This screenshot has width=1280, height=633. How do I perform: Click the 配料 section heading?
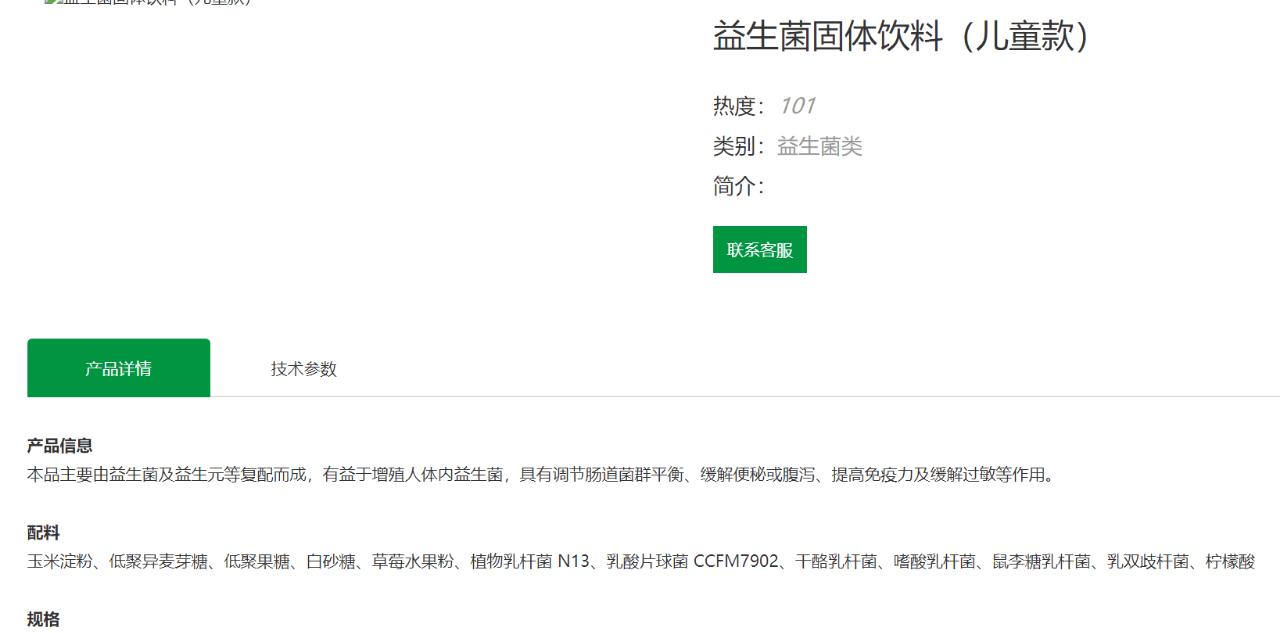coord(44,533)
